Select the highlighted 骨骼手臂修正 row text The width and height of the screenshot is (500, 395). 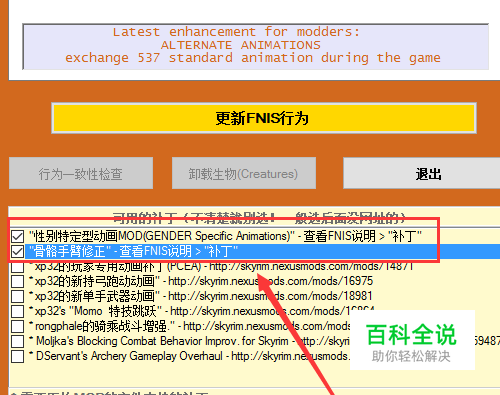click(133, 251)
